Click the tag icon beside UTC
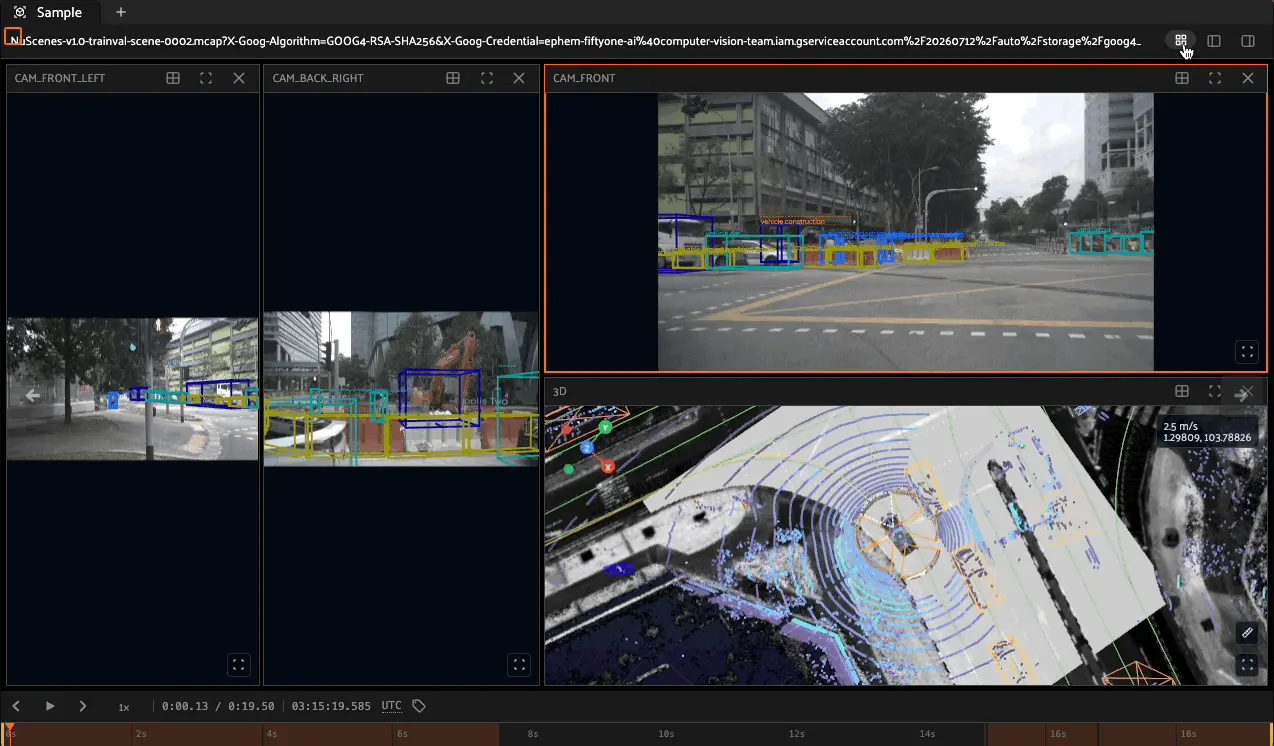The width and height of the screenshot is (1274, 746). point(419,706)
